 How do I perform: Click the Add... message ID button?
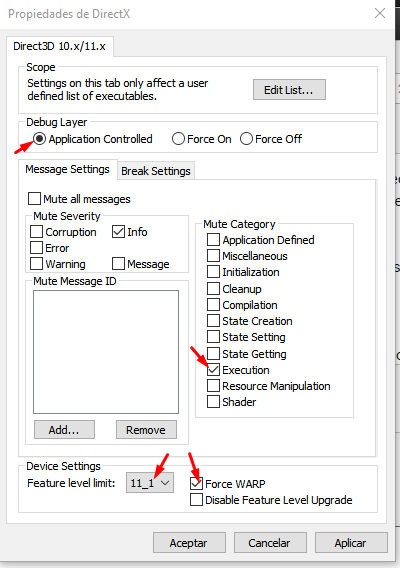tap(64, 430)
